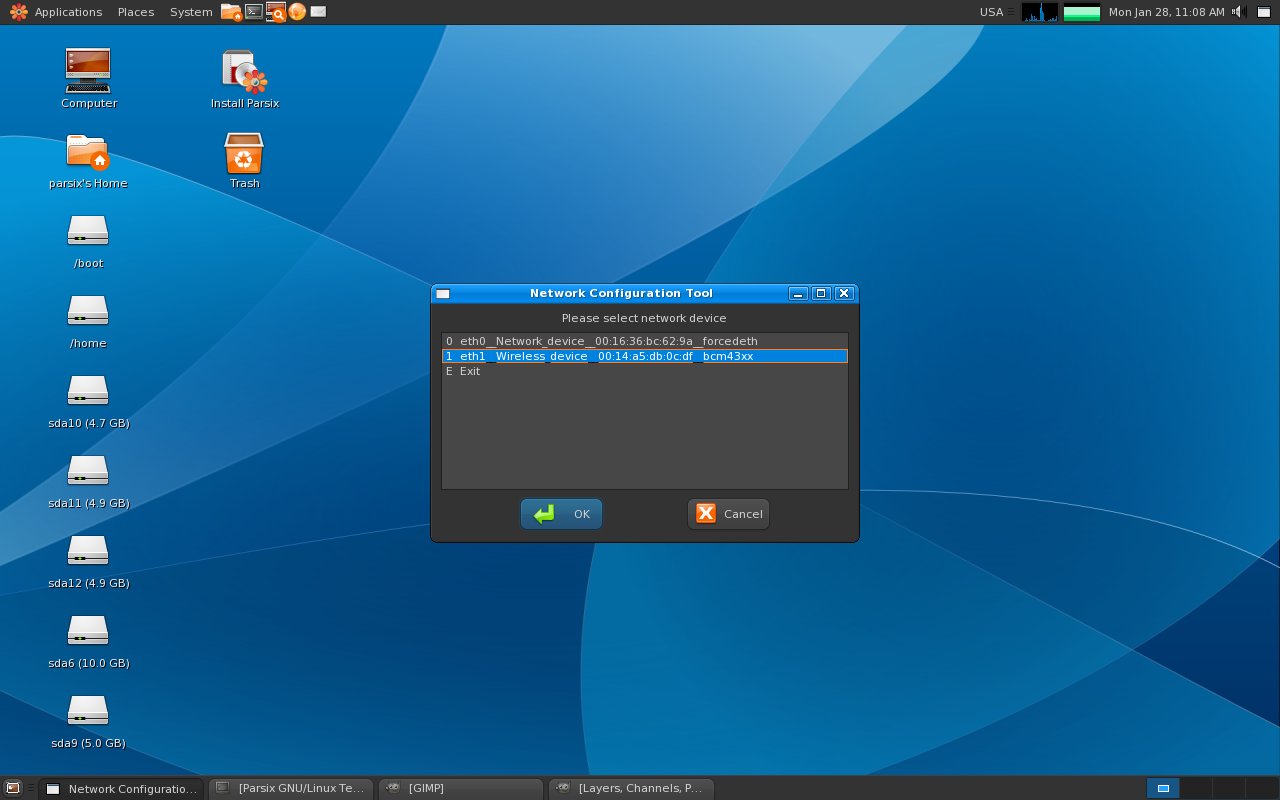Switch to Network Configuration taskbar entry
The width and height of the screenshot is (1280, 800).
click(x=121, y=788)
